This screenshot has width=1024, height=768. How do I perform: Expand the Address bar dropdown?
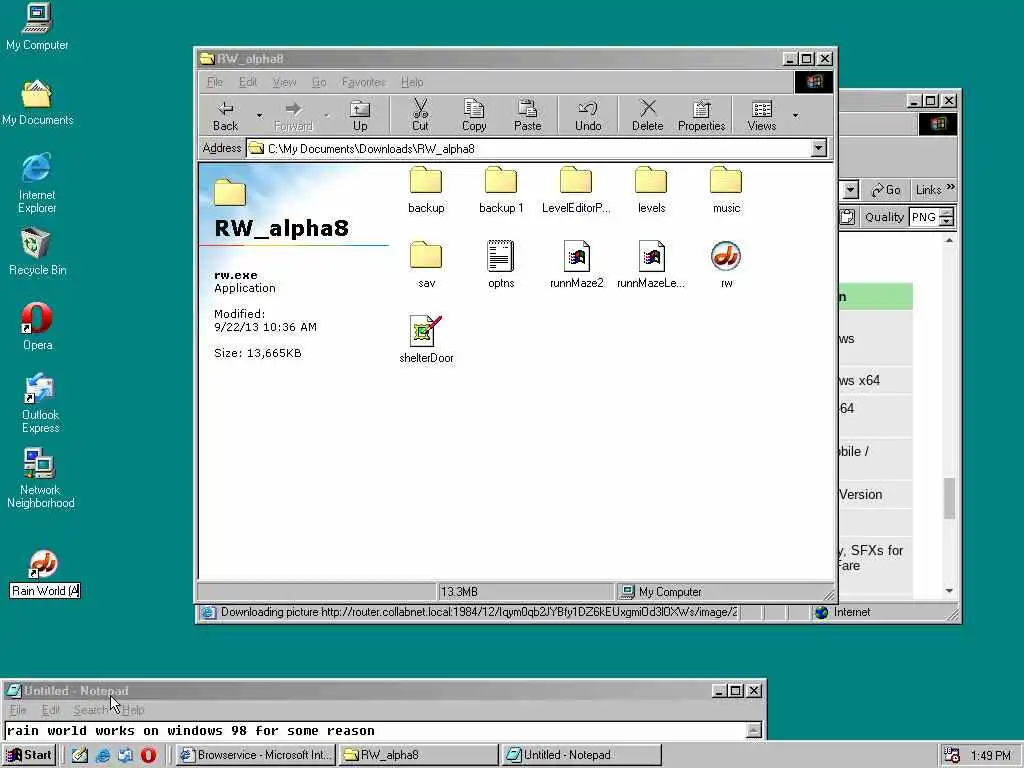click(819, 148)
